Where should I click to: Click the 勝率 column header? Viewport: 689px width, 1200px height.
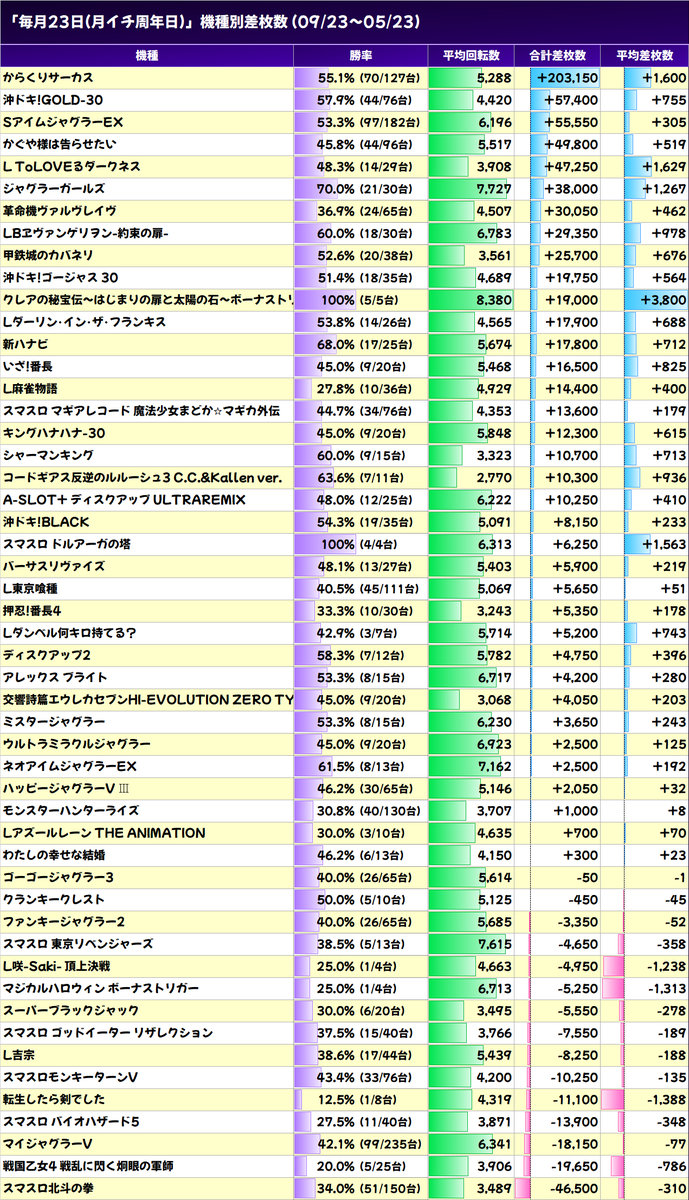point(361,56)
